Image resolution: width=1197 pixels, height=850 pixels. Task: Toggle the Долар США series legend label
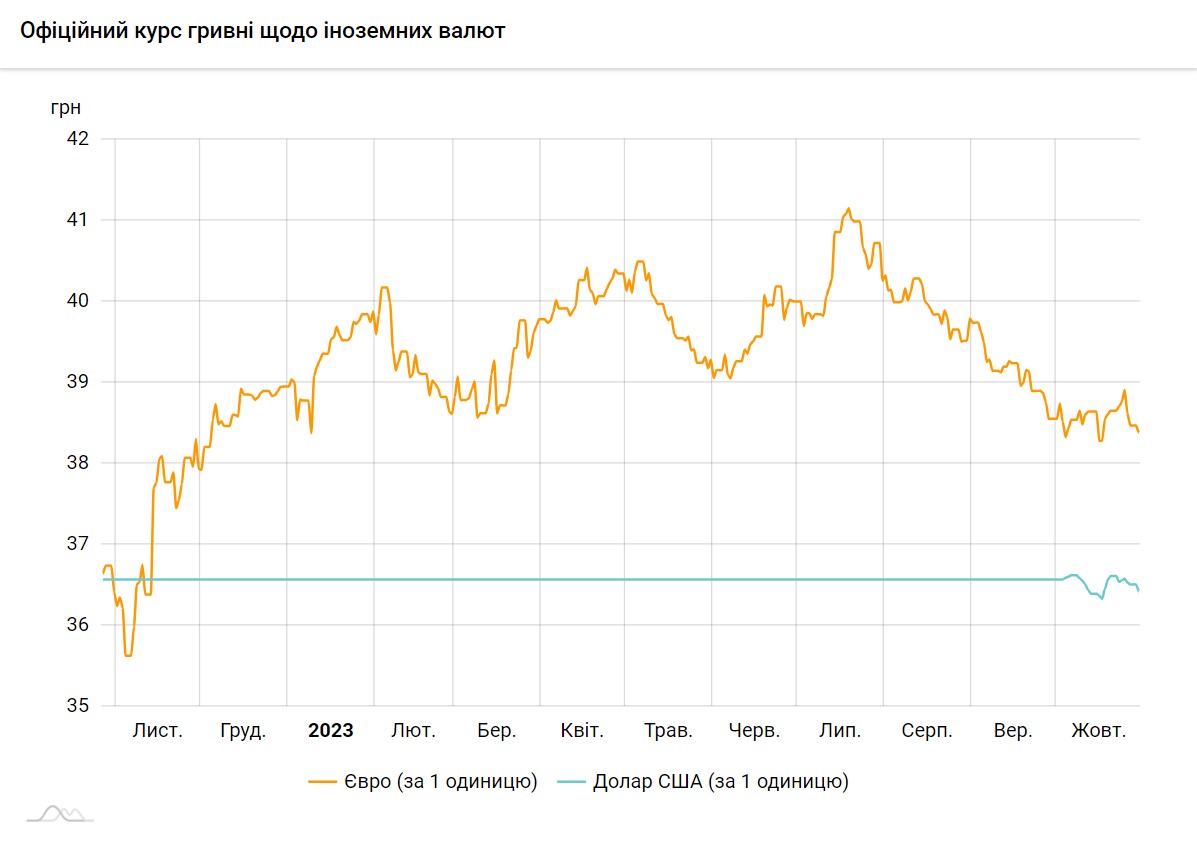pyautogui.click(x=720, y=782)
